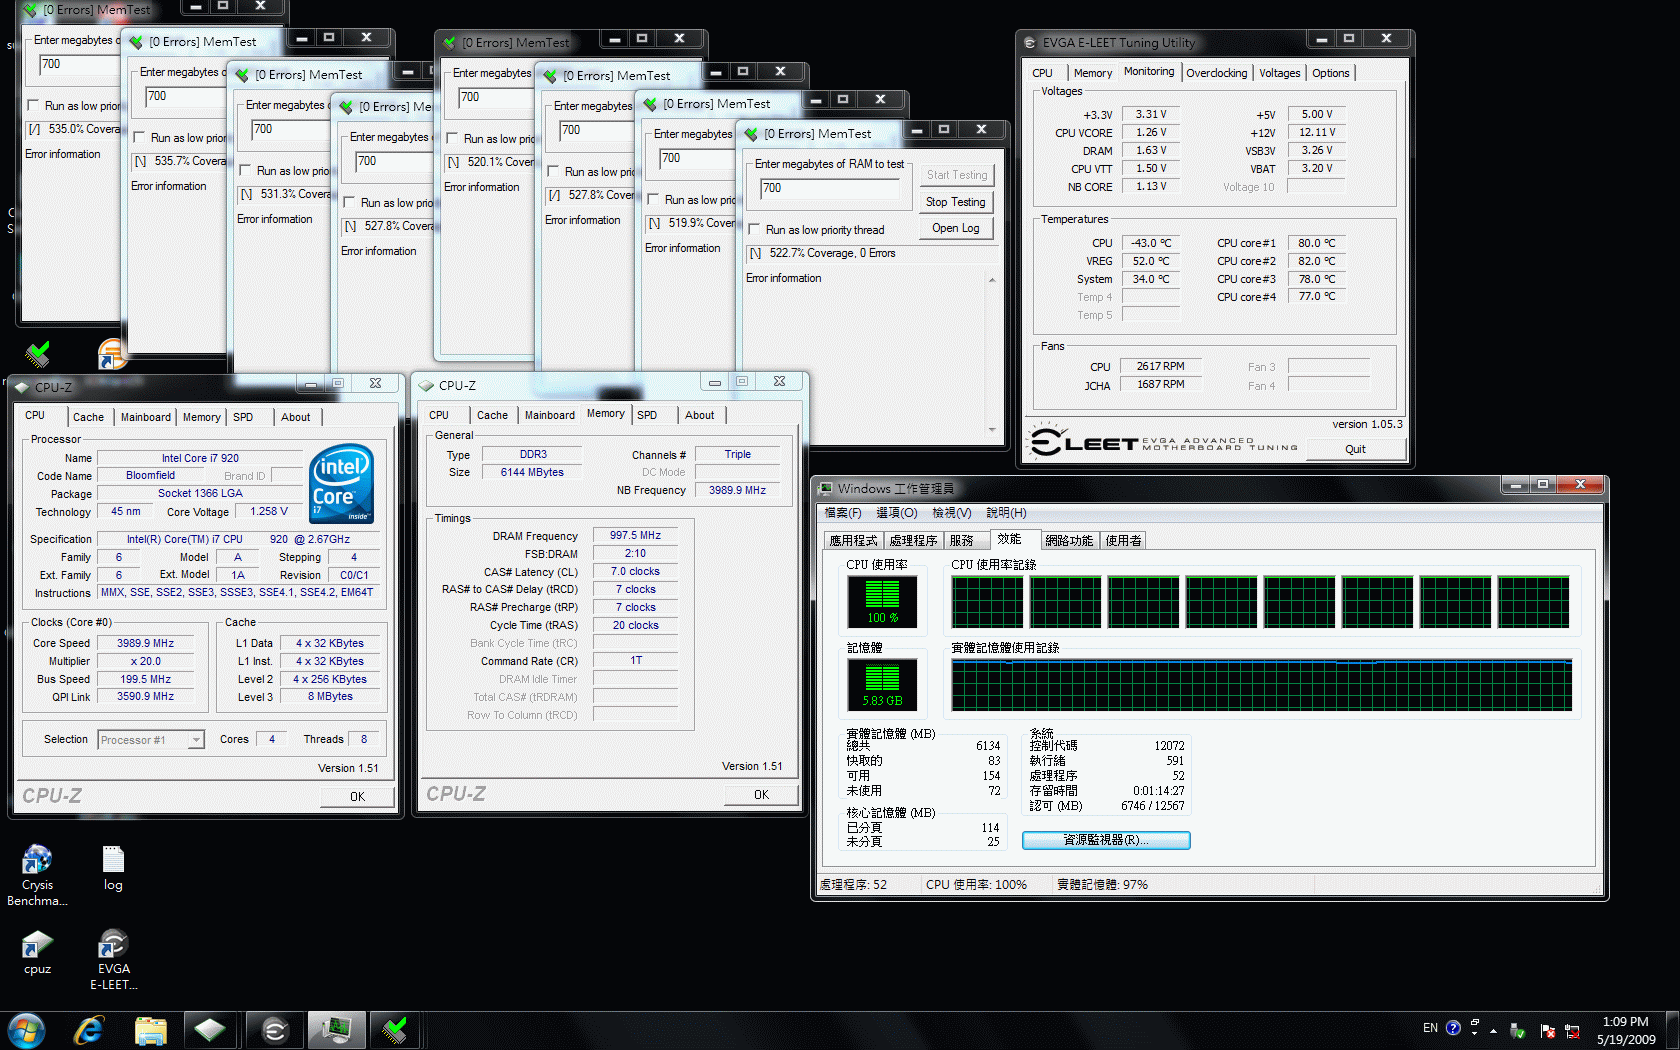This screenshot has width=1680, height=1050.
Task: Toggle low priority checkbox in 520.1% MemTest
Action: 452,139
